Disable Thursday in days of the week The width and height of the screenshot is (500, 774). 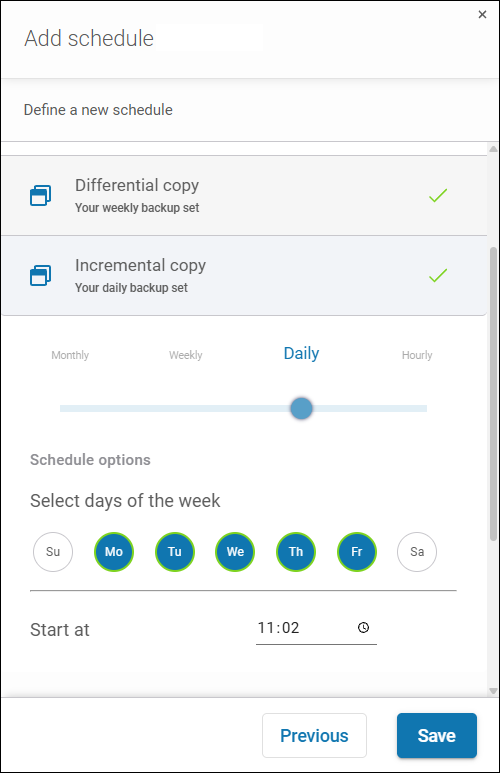pyautogui.click(x=296, y=552)
